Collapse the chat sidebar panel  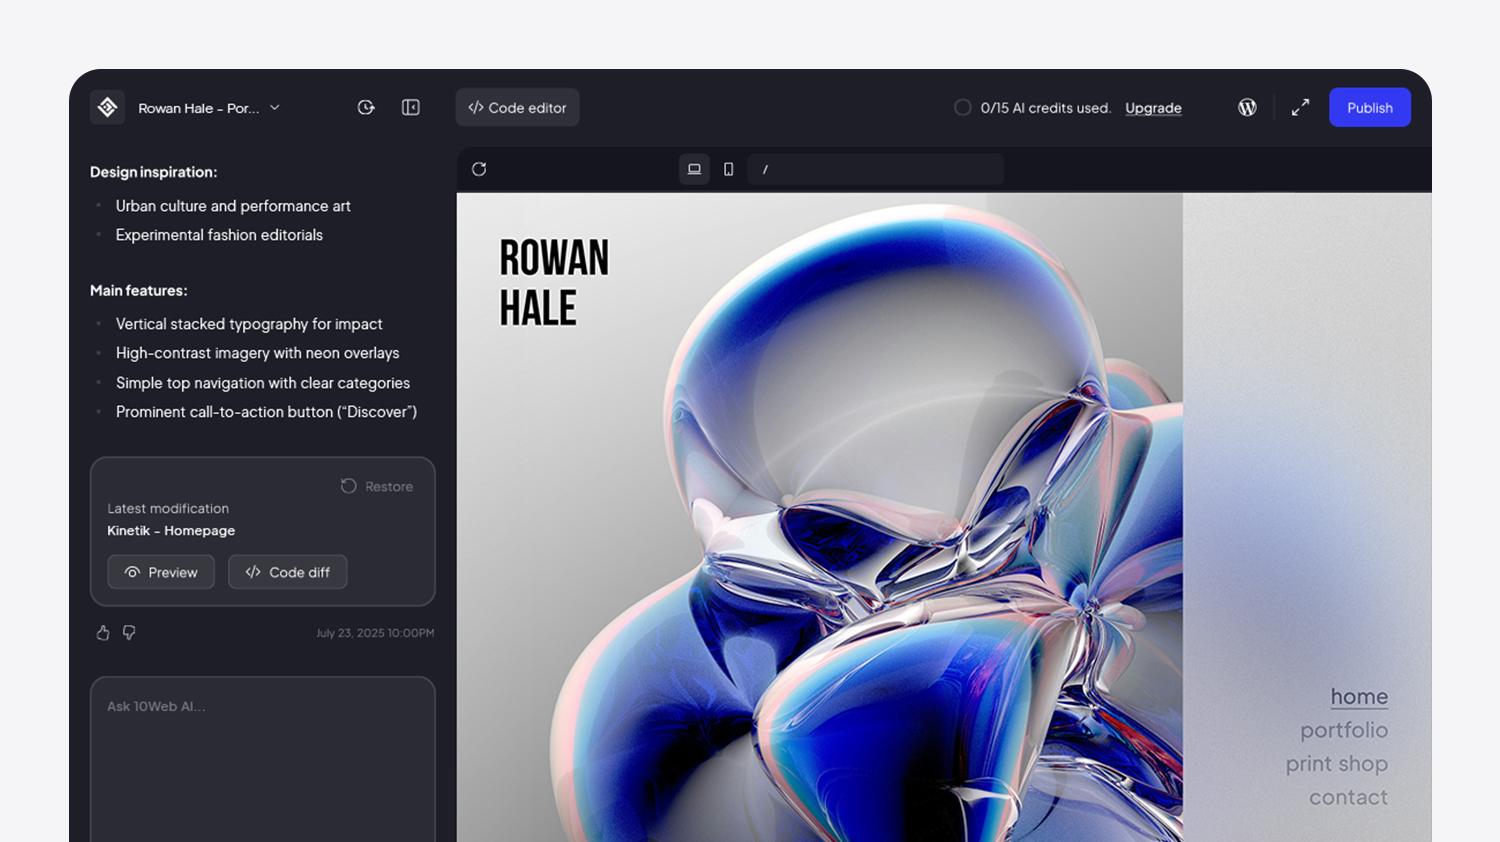click(x=410, y=108)
